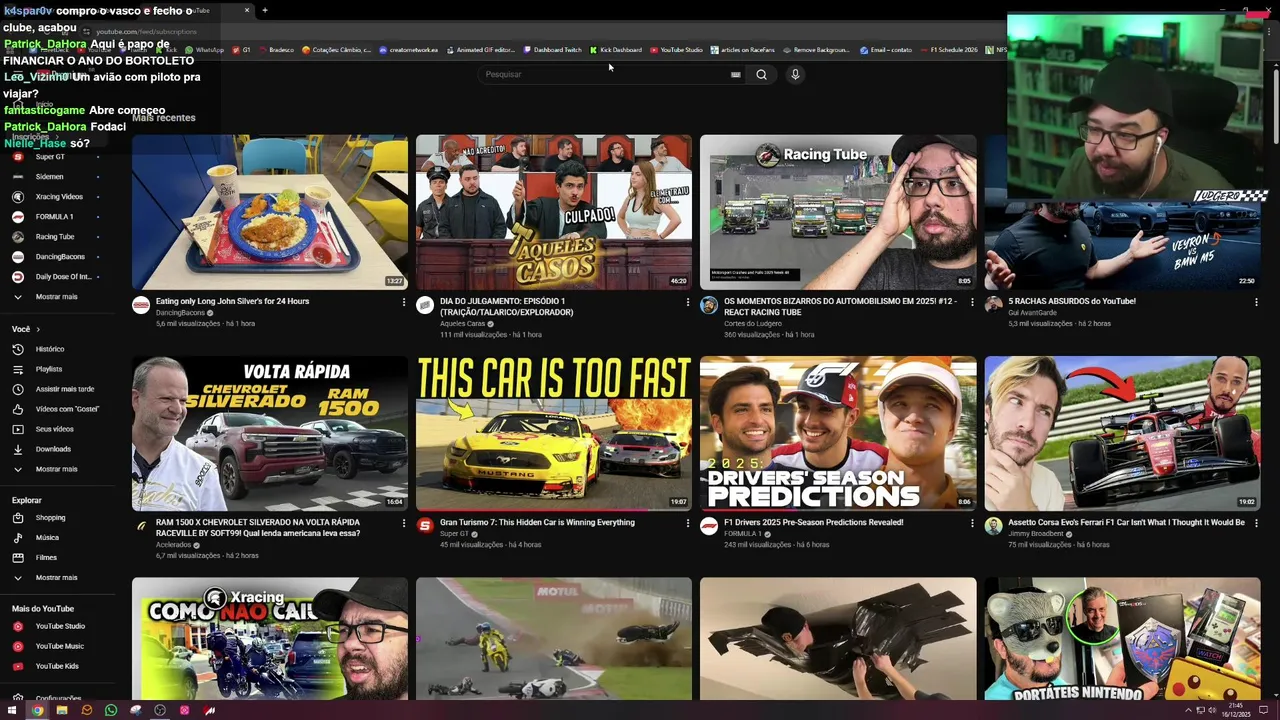The height and width of the screenshot is (720, 1280).
Task: Open options menu for RAM 1500 video
Action: coord(404,523)
